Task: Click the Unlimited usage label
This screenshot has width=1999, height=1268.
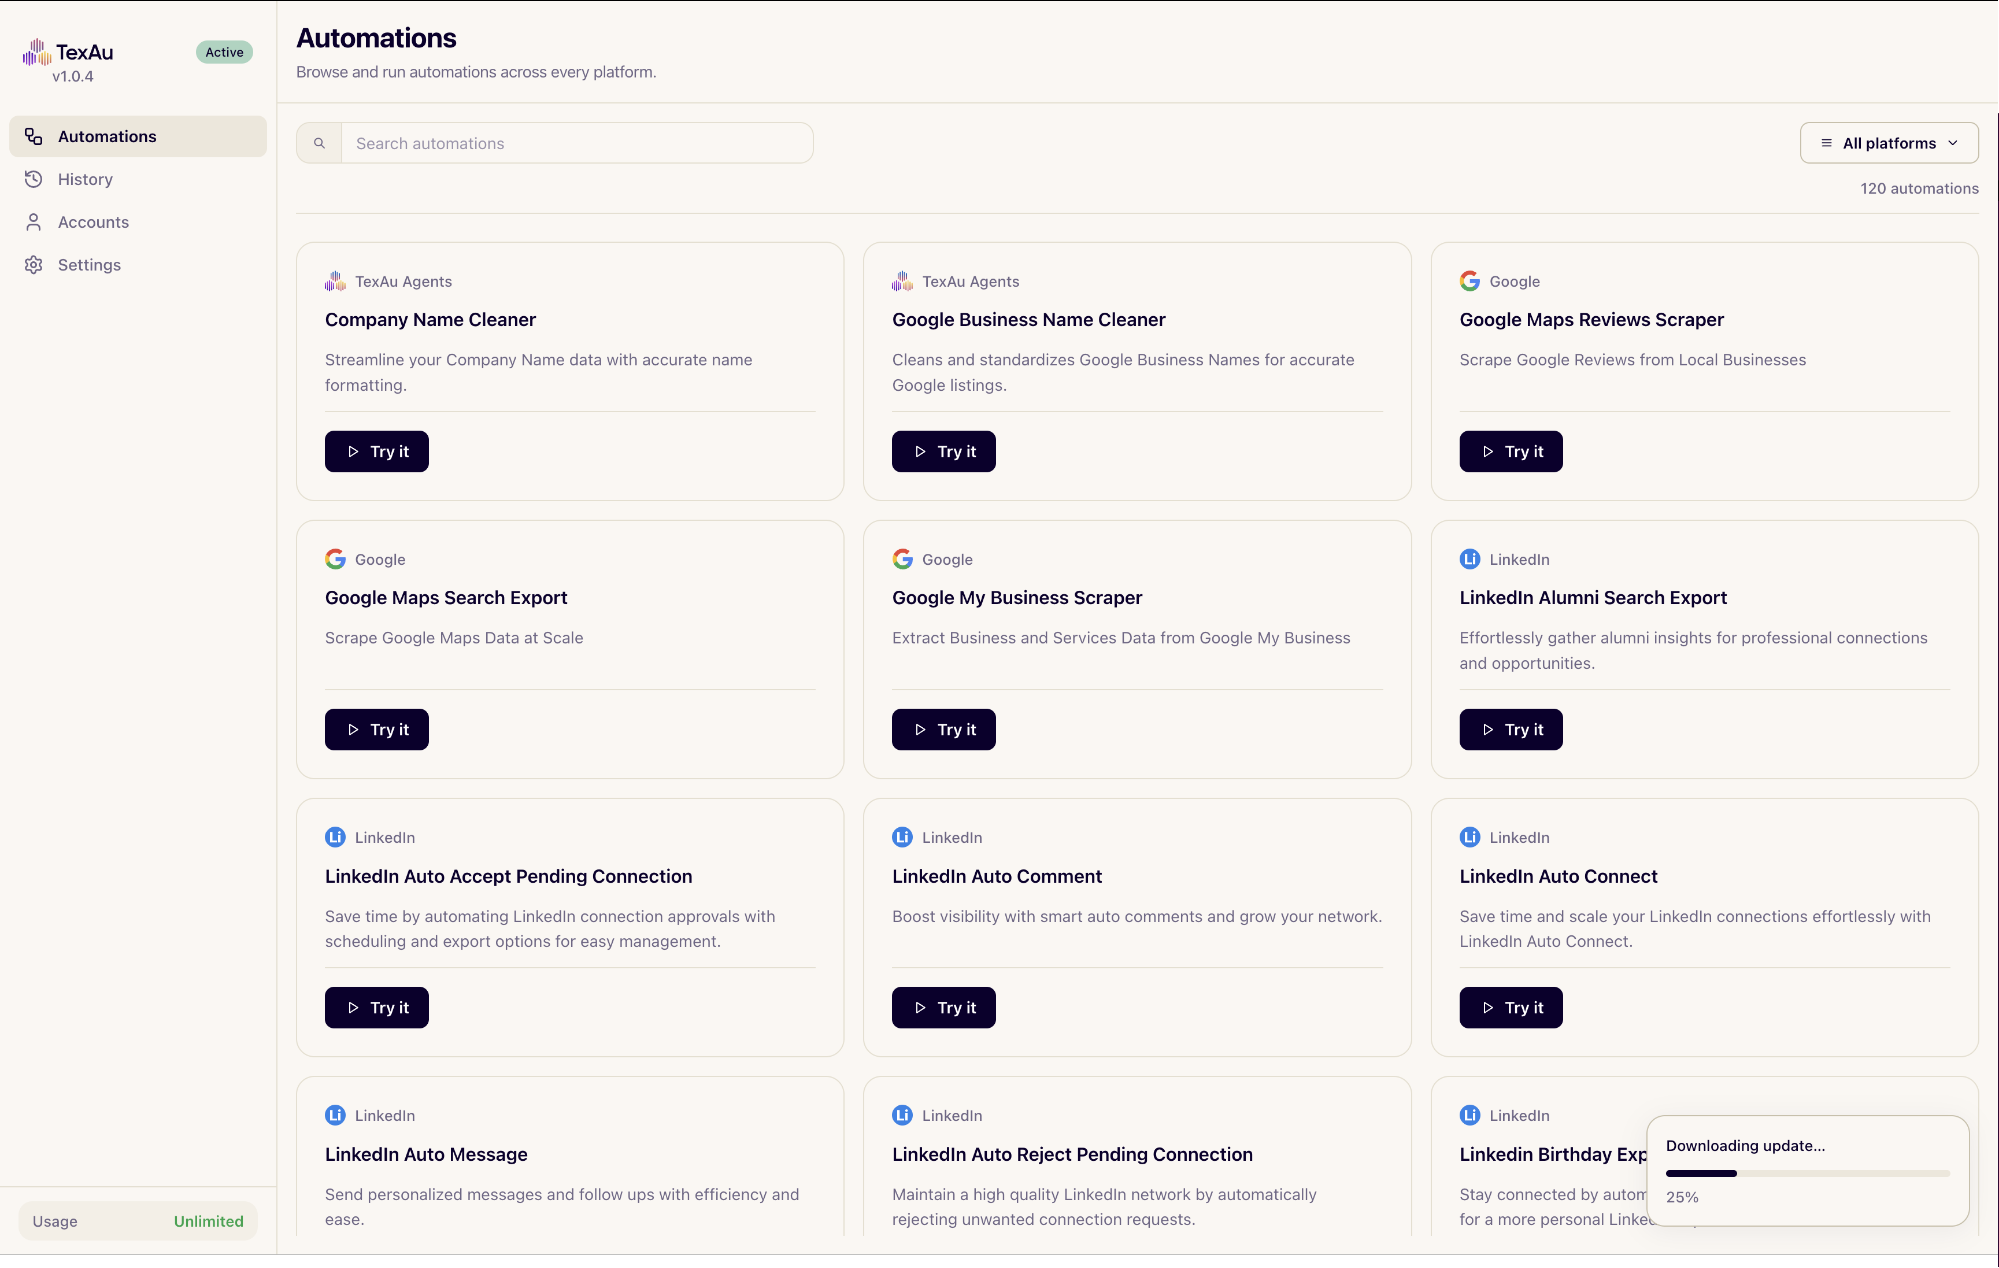Action: pyautogui.click(x=209, y=1221)
